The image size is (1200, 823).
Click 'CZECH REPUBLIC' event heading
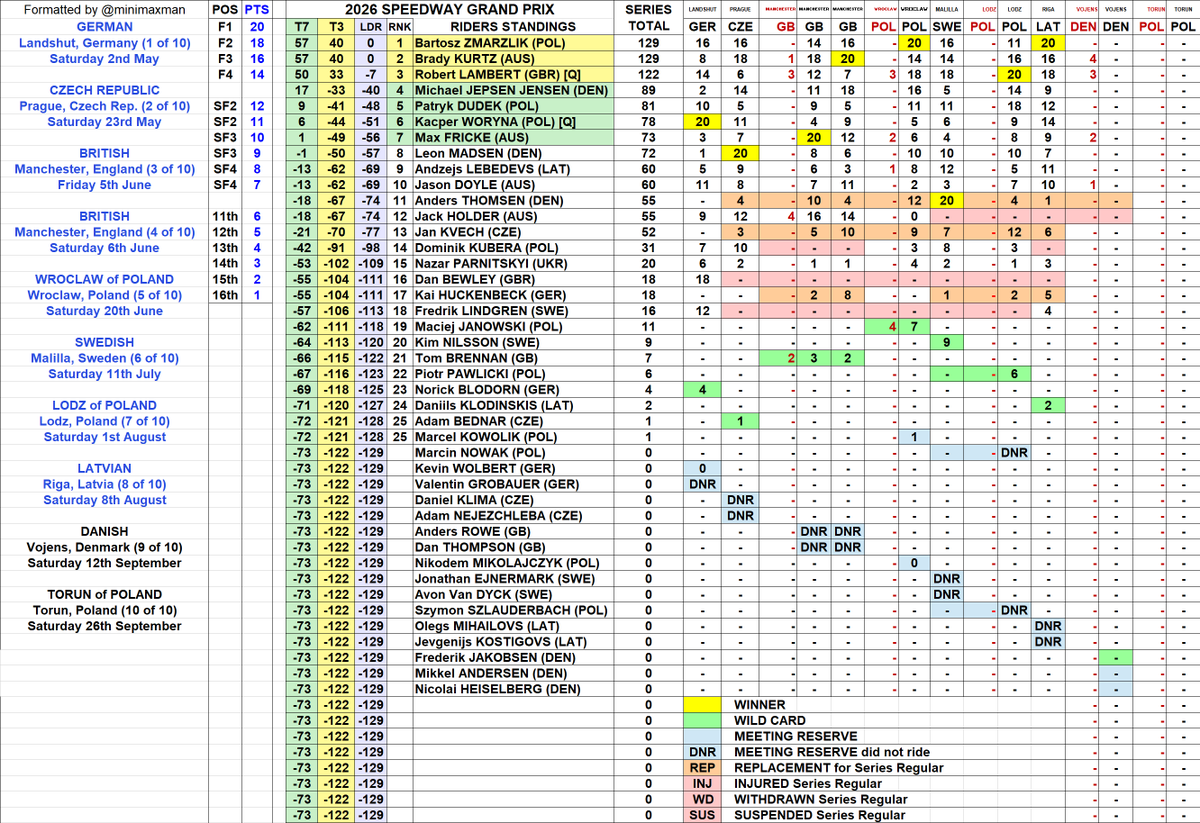click(x=104, y=90)
